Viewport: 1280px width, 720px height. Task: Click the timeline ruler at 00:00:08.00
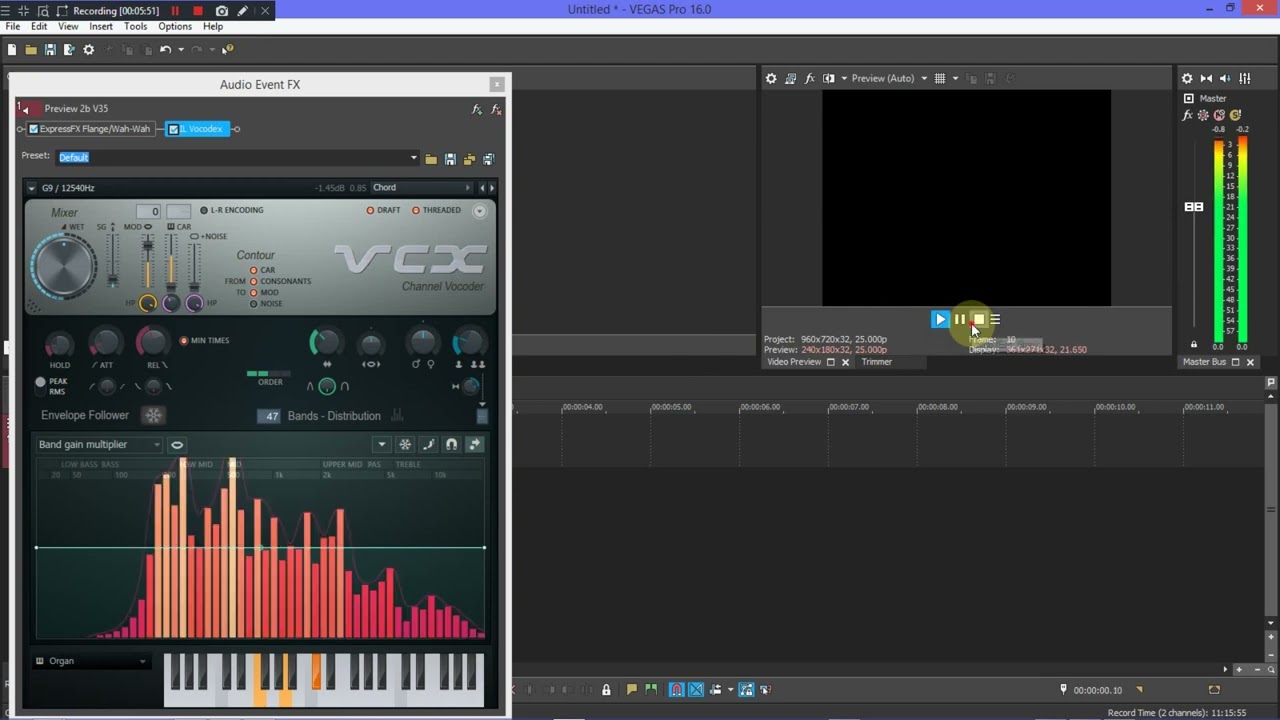click(x=938, y=407)
